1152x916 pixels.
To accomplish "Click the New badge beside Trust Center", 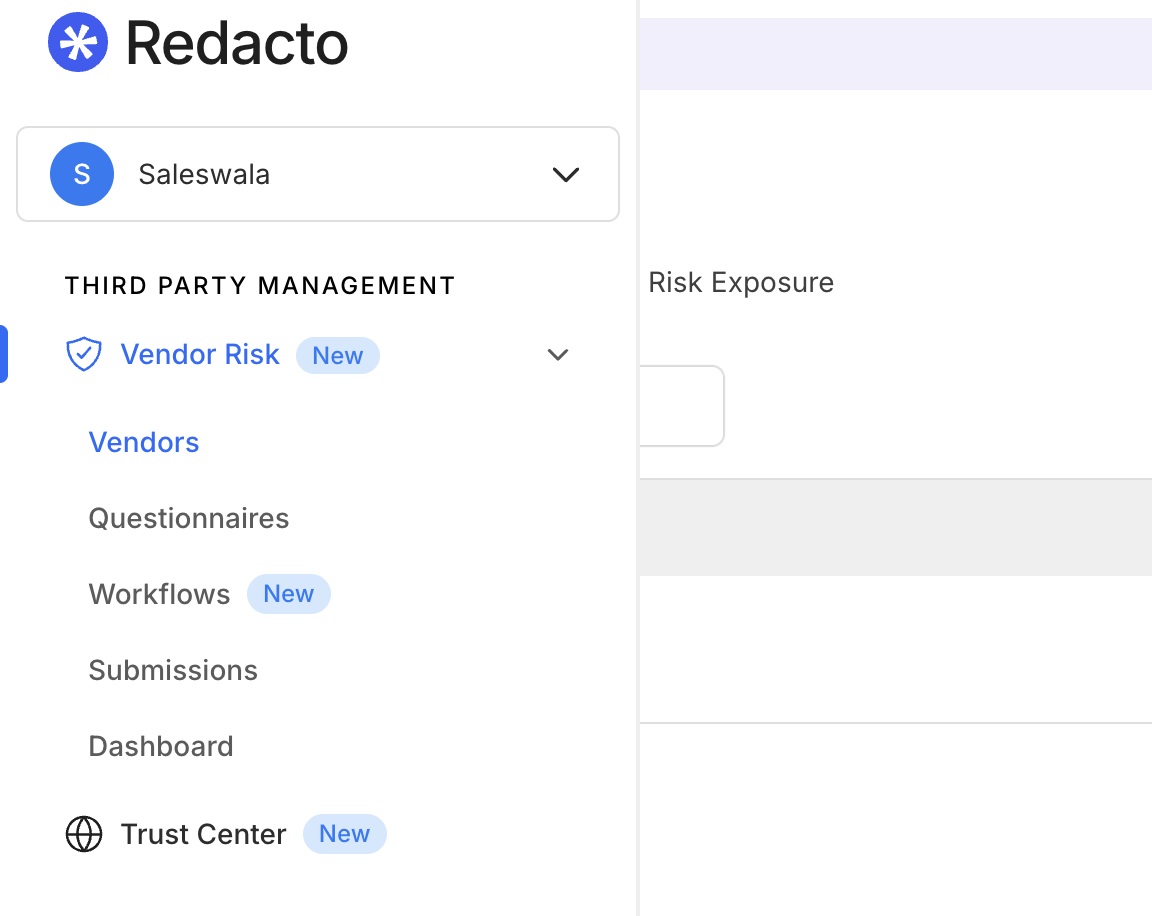I will tap(344, 834).
